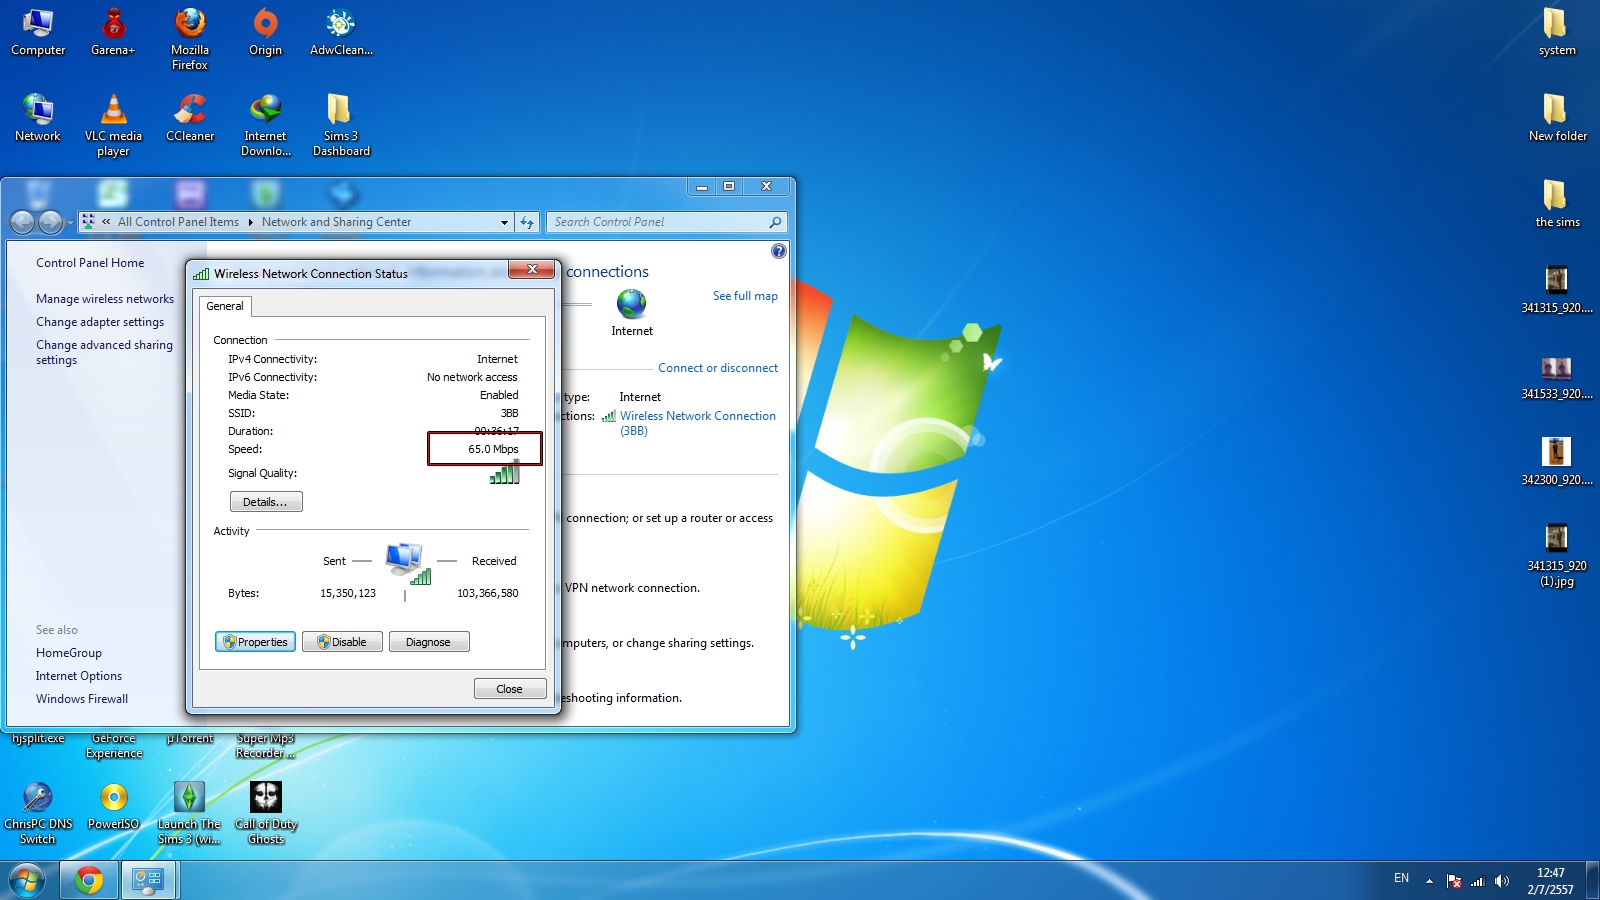Click the All Control Panel Items breadcrumb
This screenshot has height=900, width=1600.
click(x=178, y=222)
